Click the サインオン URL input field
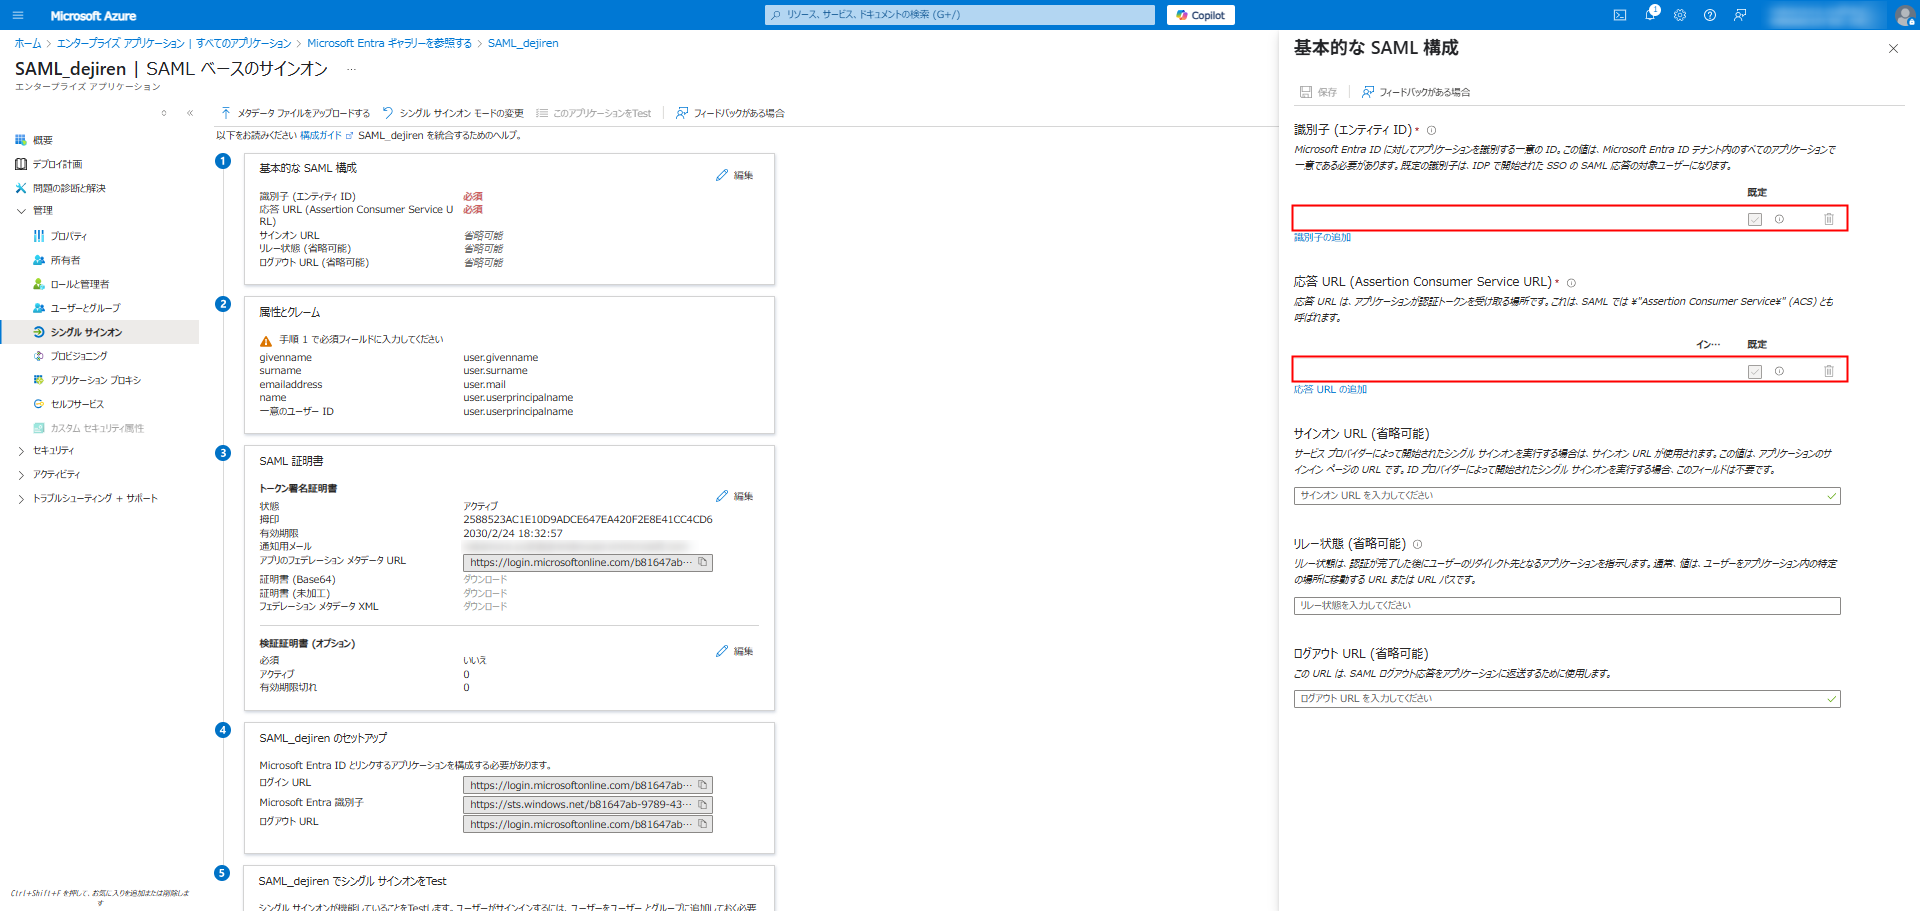This screenshot has width=1920, height=911. [1567, 496]
